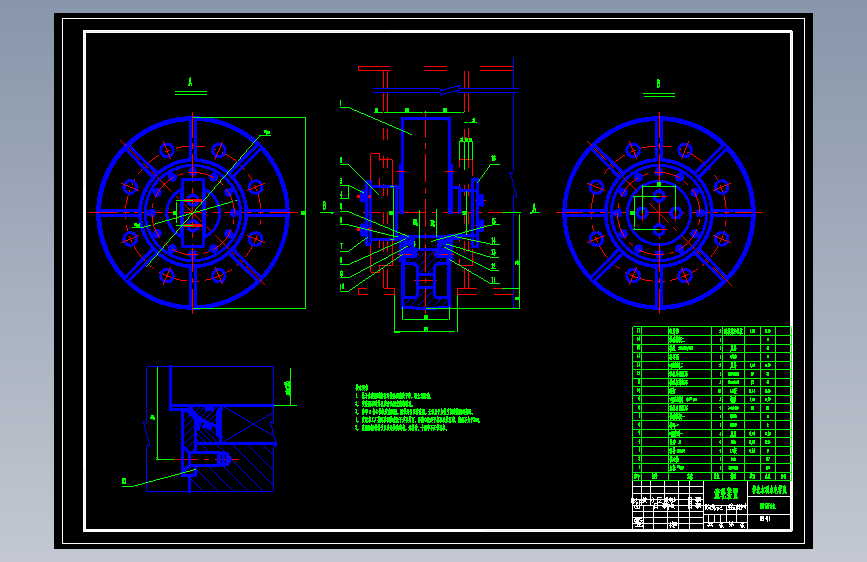Select the left circular flange view A

192,212
